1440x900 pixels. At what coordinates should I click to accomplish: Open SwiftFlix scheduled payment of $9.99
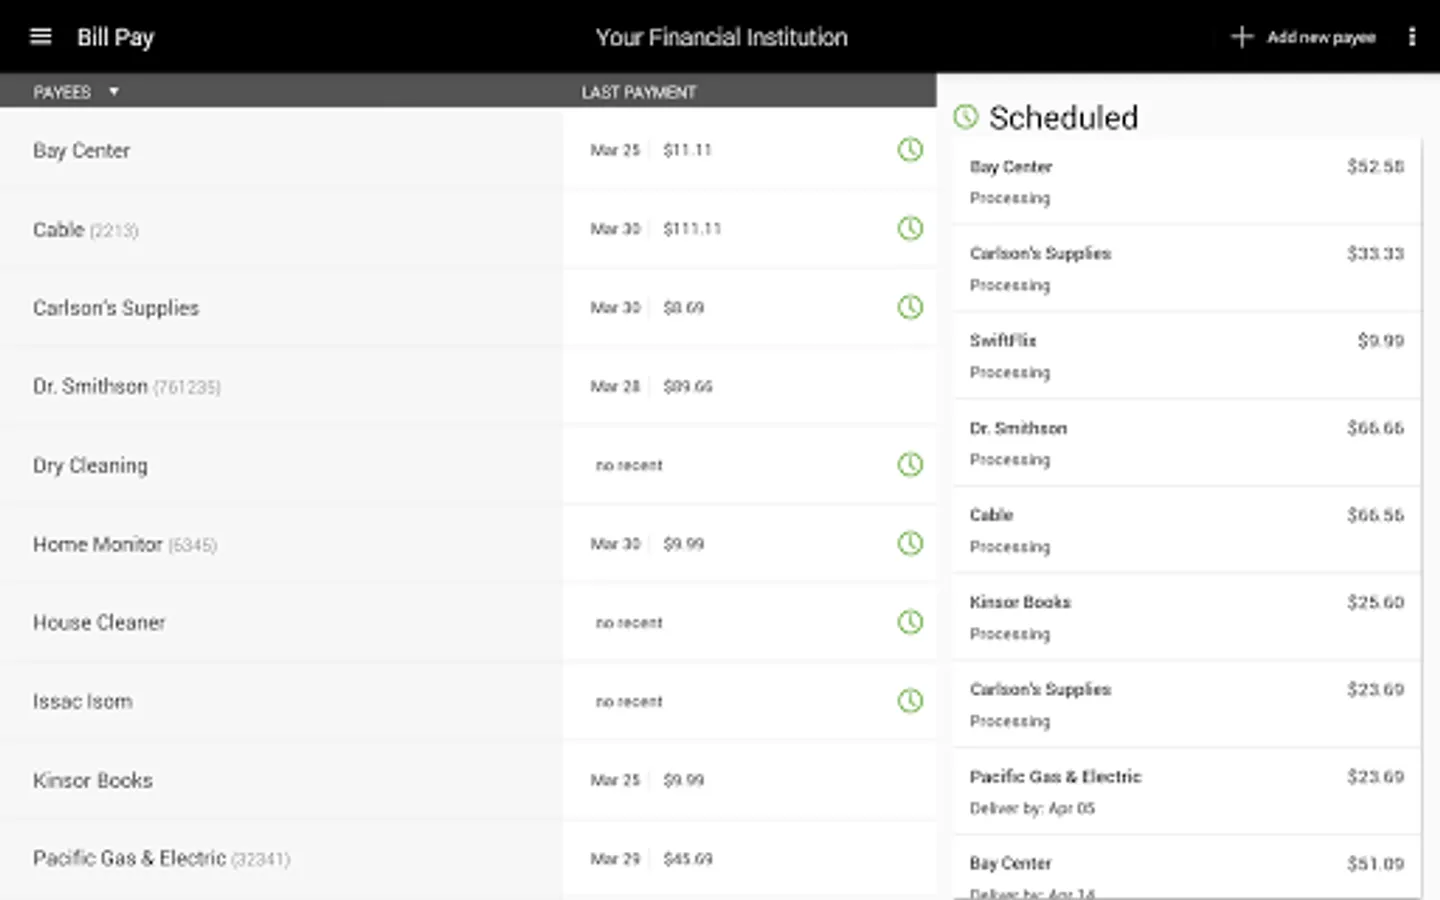(1186, 356)
